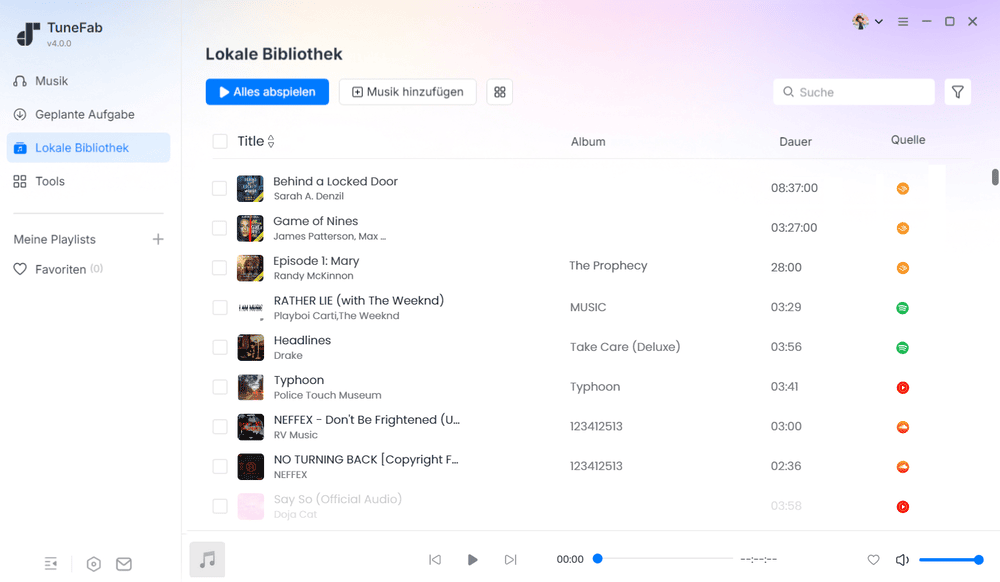Open the hamburger menu in title bar
1000x582 pixels.
coord(903,21)
